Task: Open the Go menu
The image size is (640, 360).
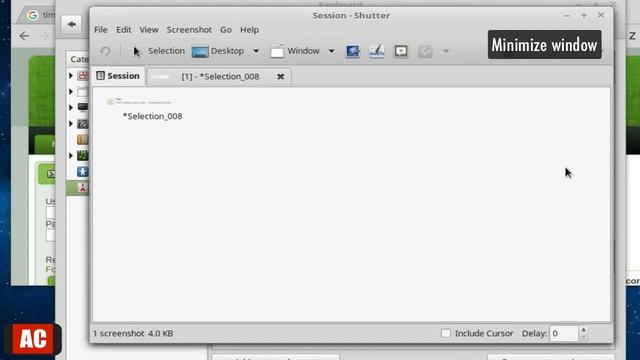Action: (226, 30)
